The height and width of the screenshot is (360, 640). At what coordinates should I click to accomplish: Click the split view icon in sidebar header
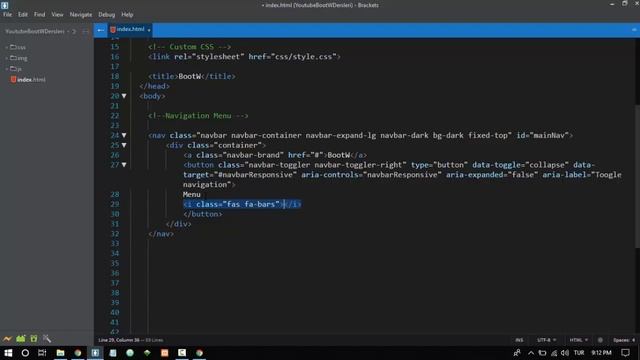(85, 31)
